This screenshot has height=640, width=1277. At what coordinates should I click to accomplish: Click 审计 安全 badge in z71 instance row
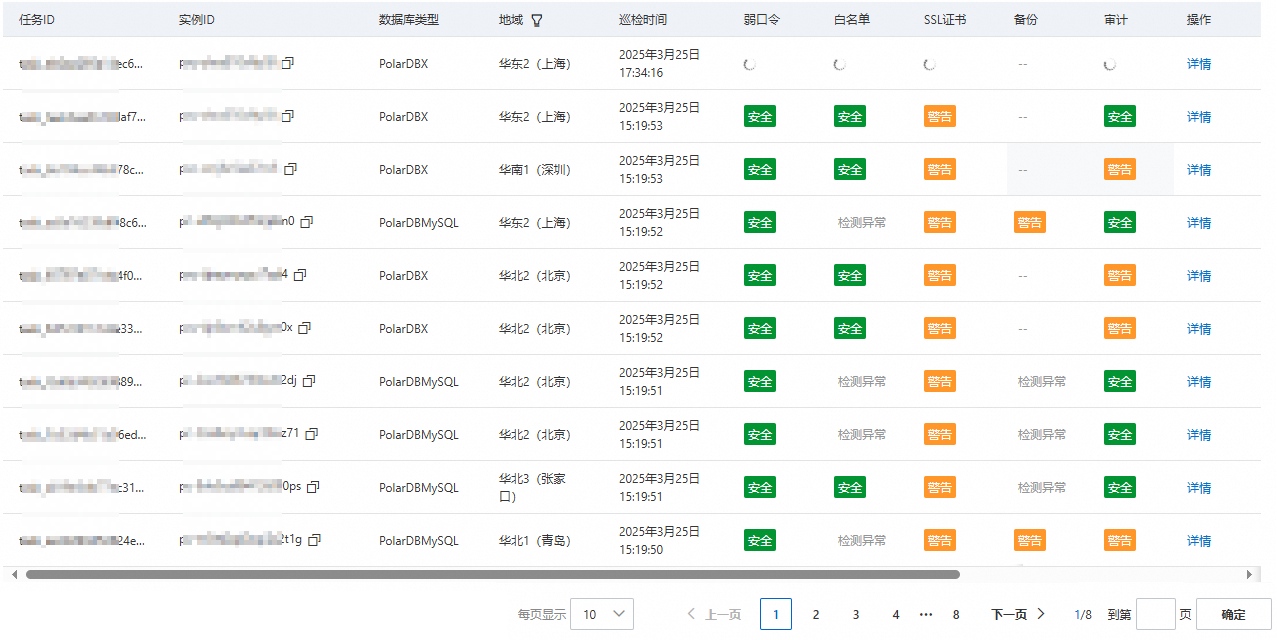pos(1120,434)
